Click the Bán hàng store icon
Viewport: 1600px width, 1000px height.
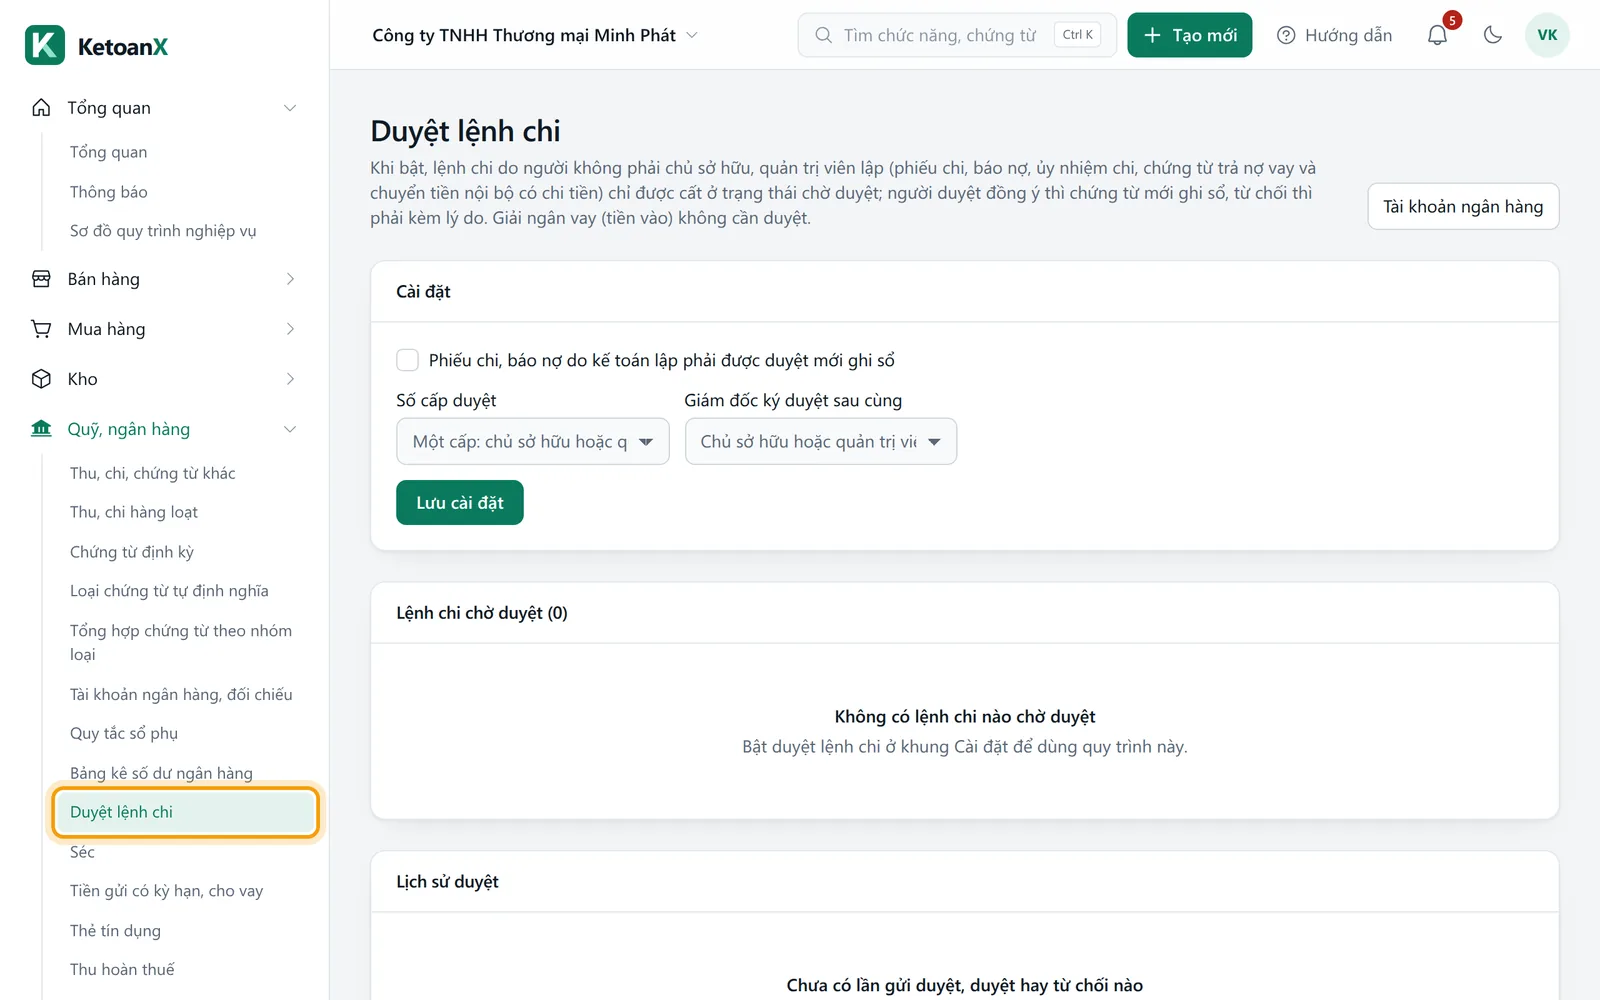[x=41, y=279]
